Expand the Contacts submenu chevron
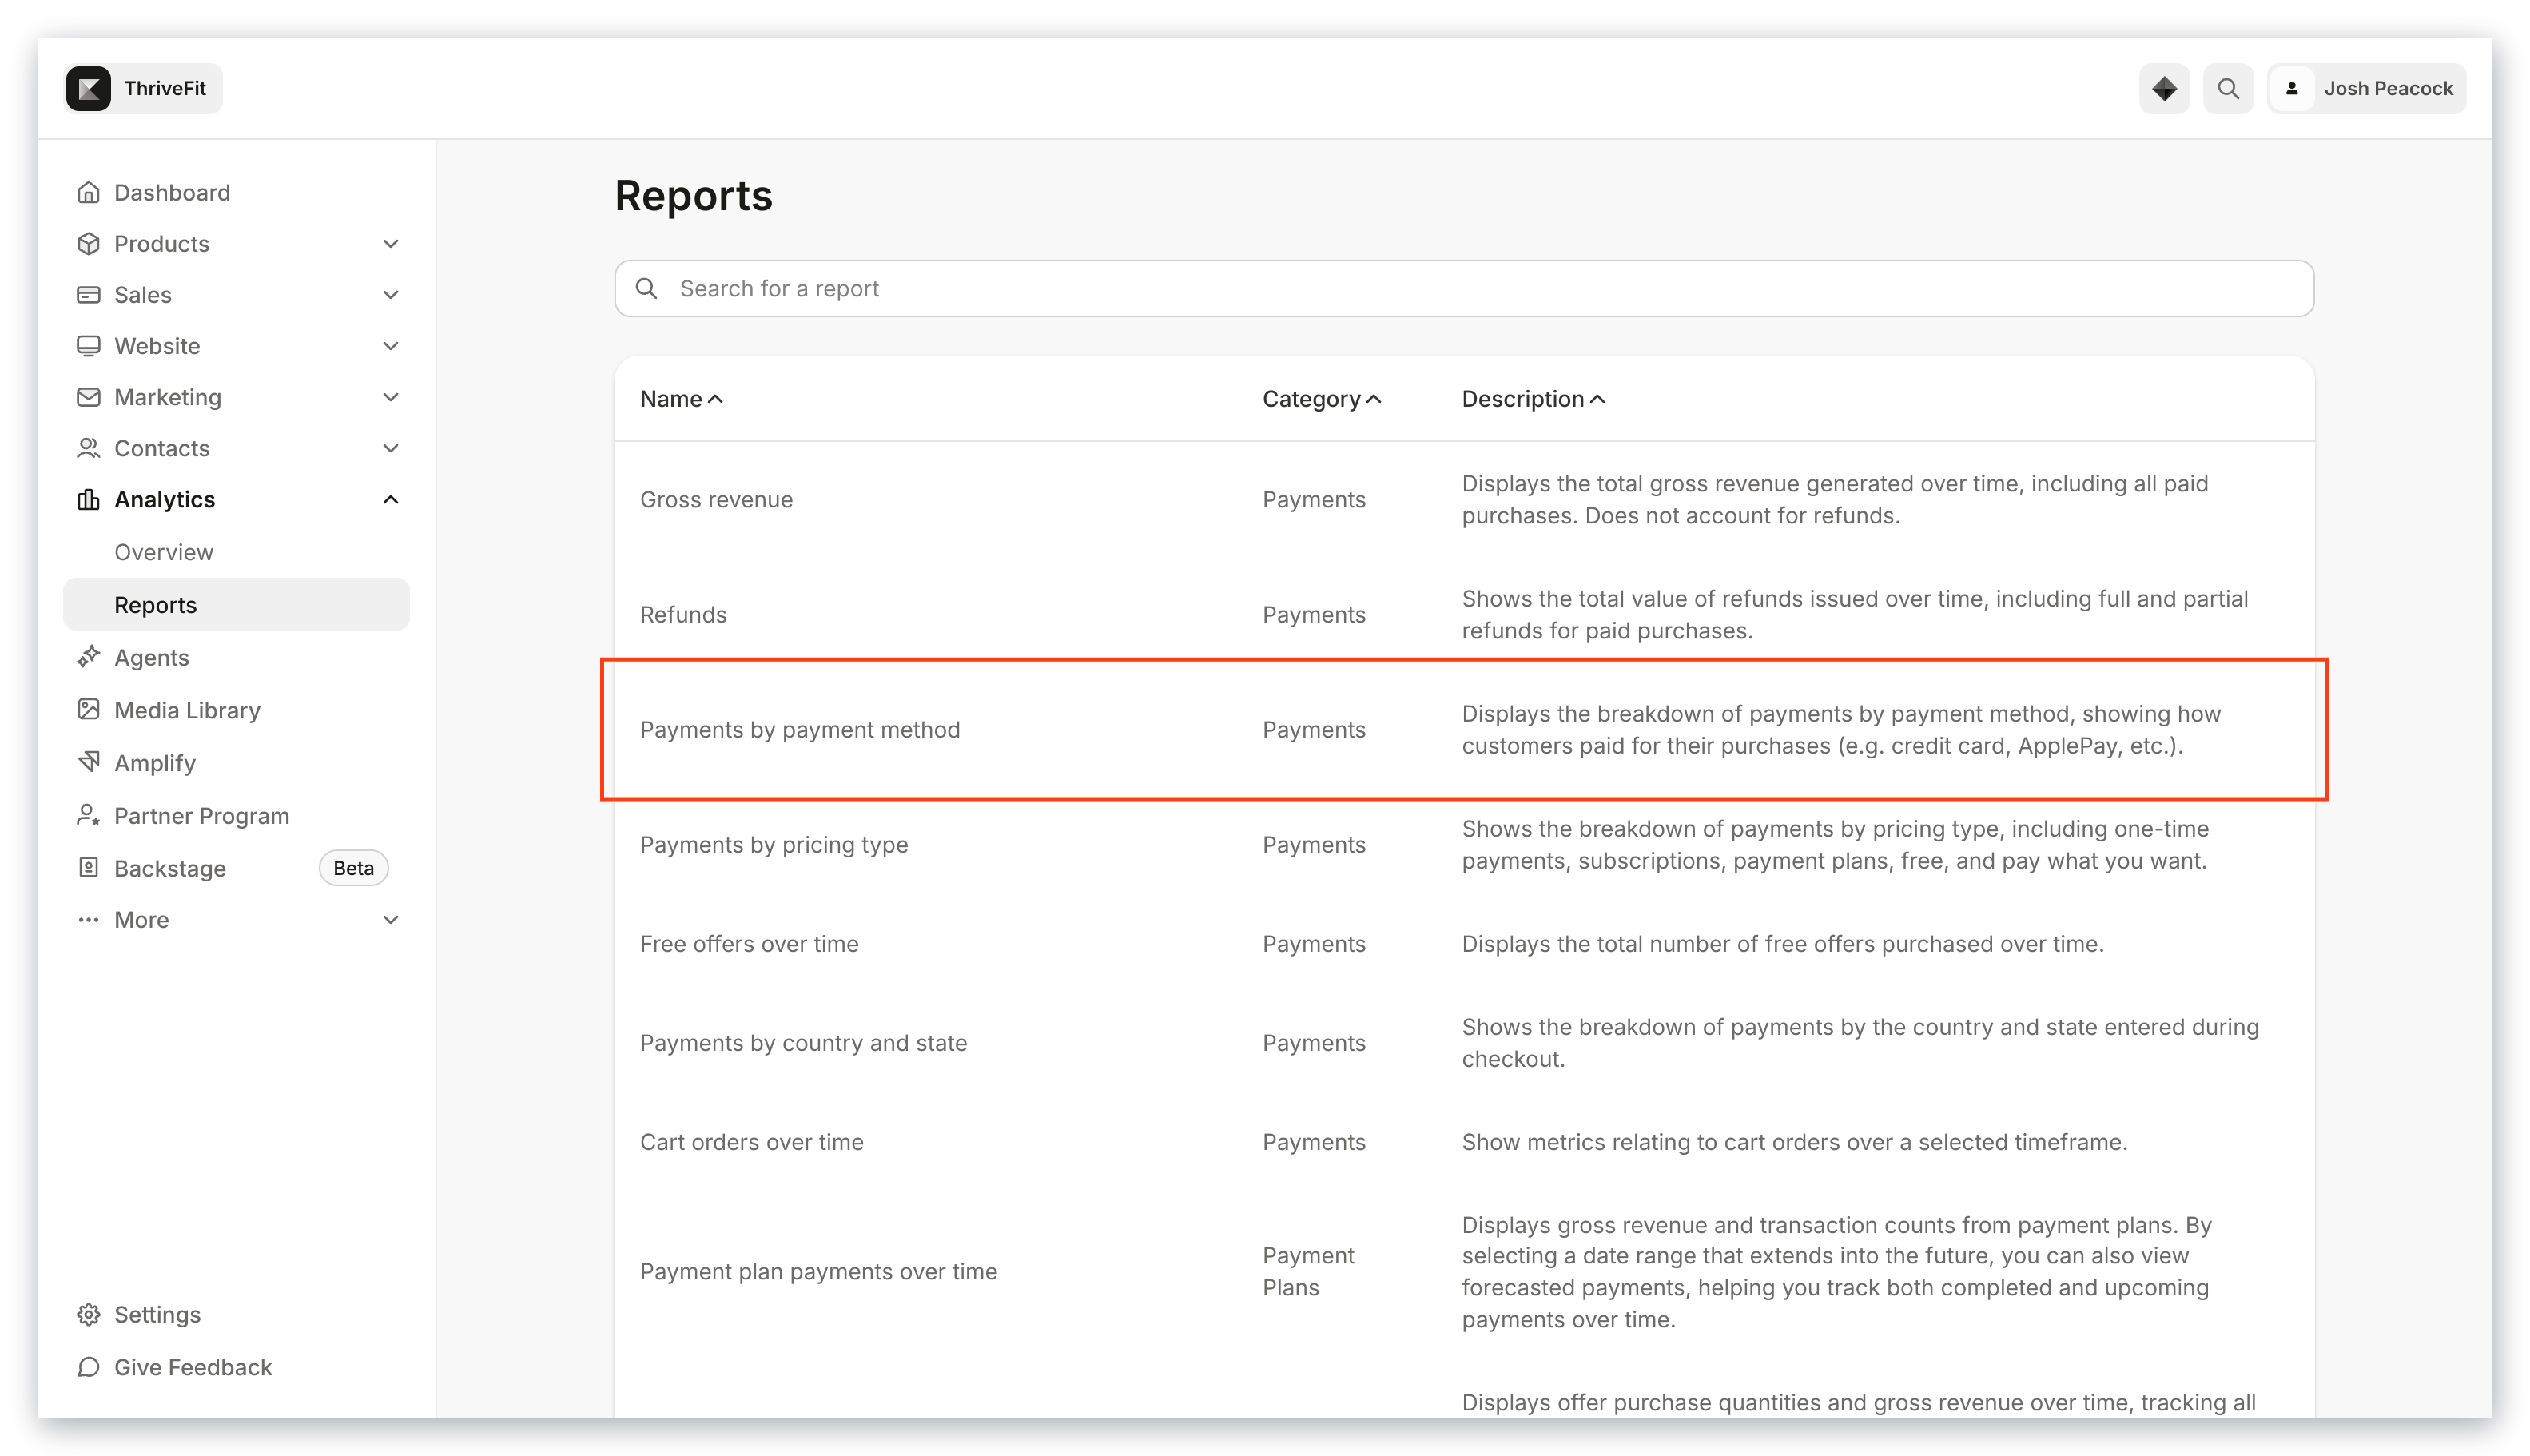Screen dimensions: 2530x1456 (x=390, y=448)
